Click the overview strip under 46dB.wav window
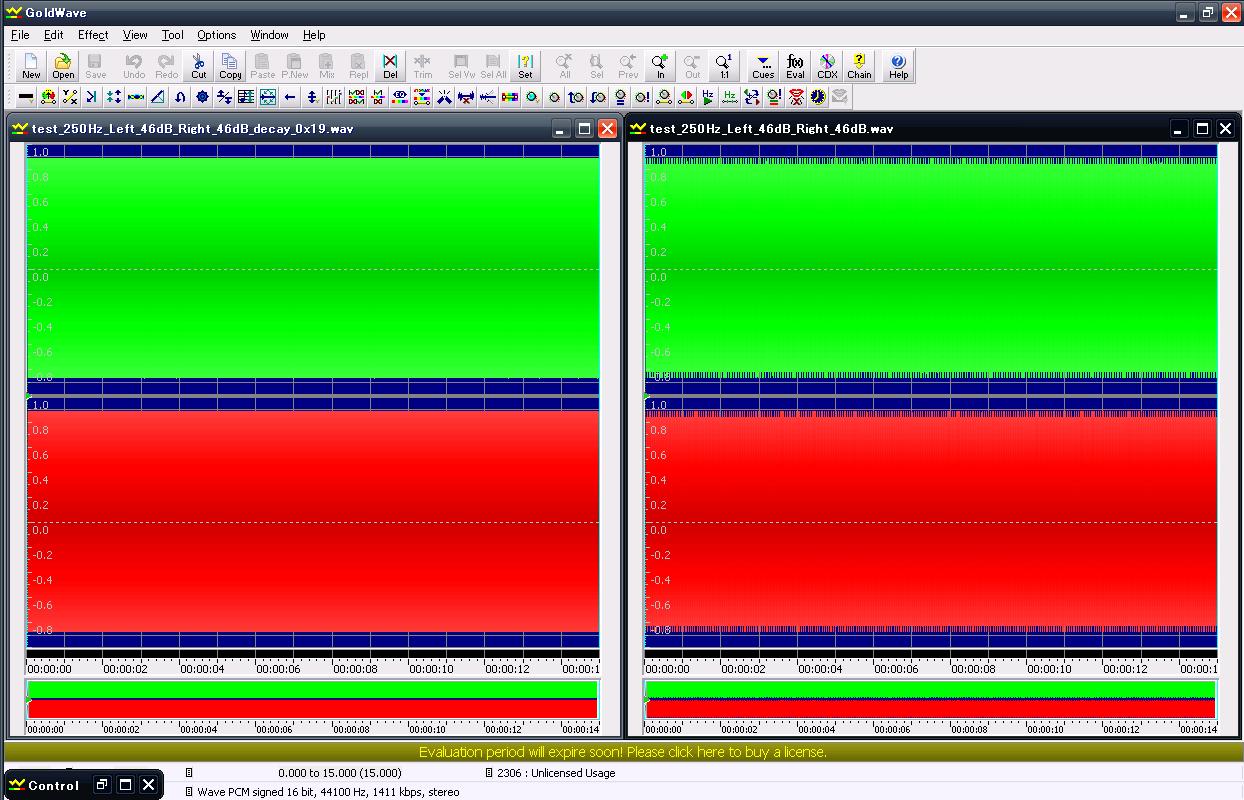Screen dimensions: 1244x800 [x=931, y=699]
